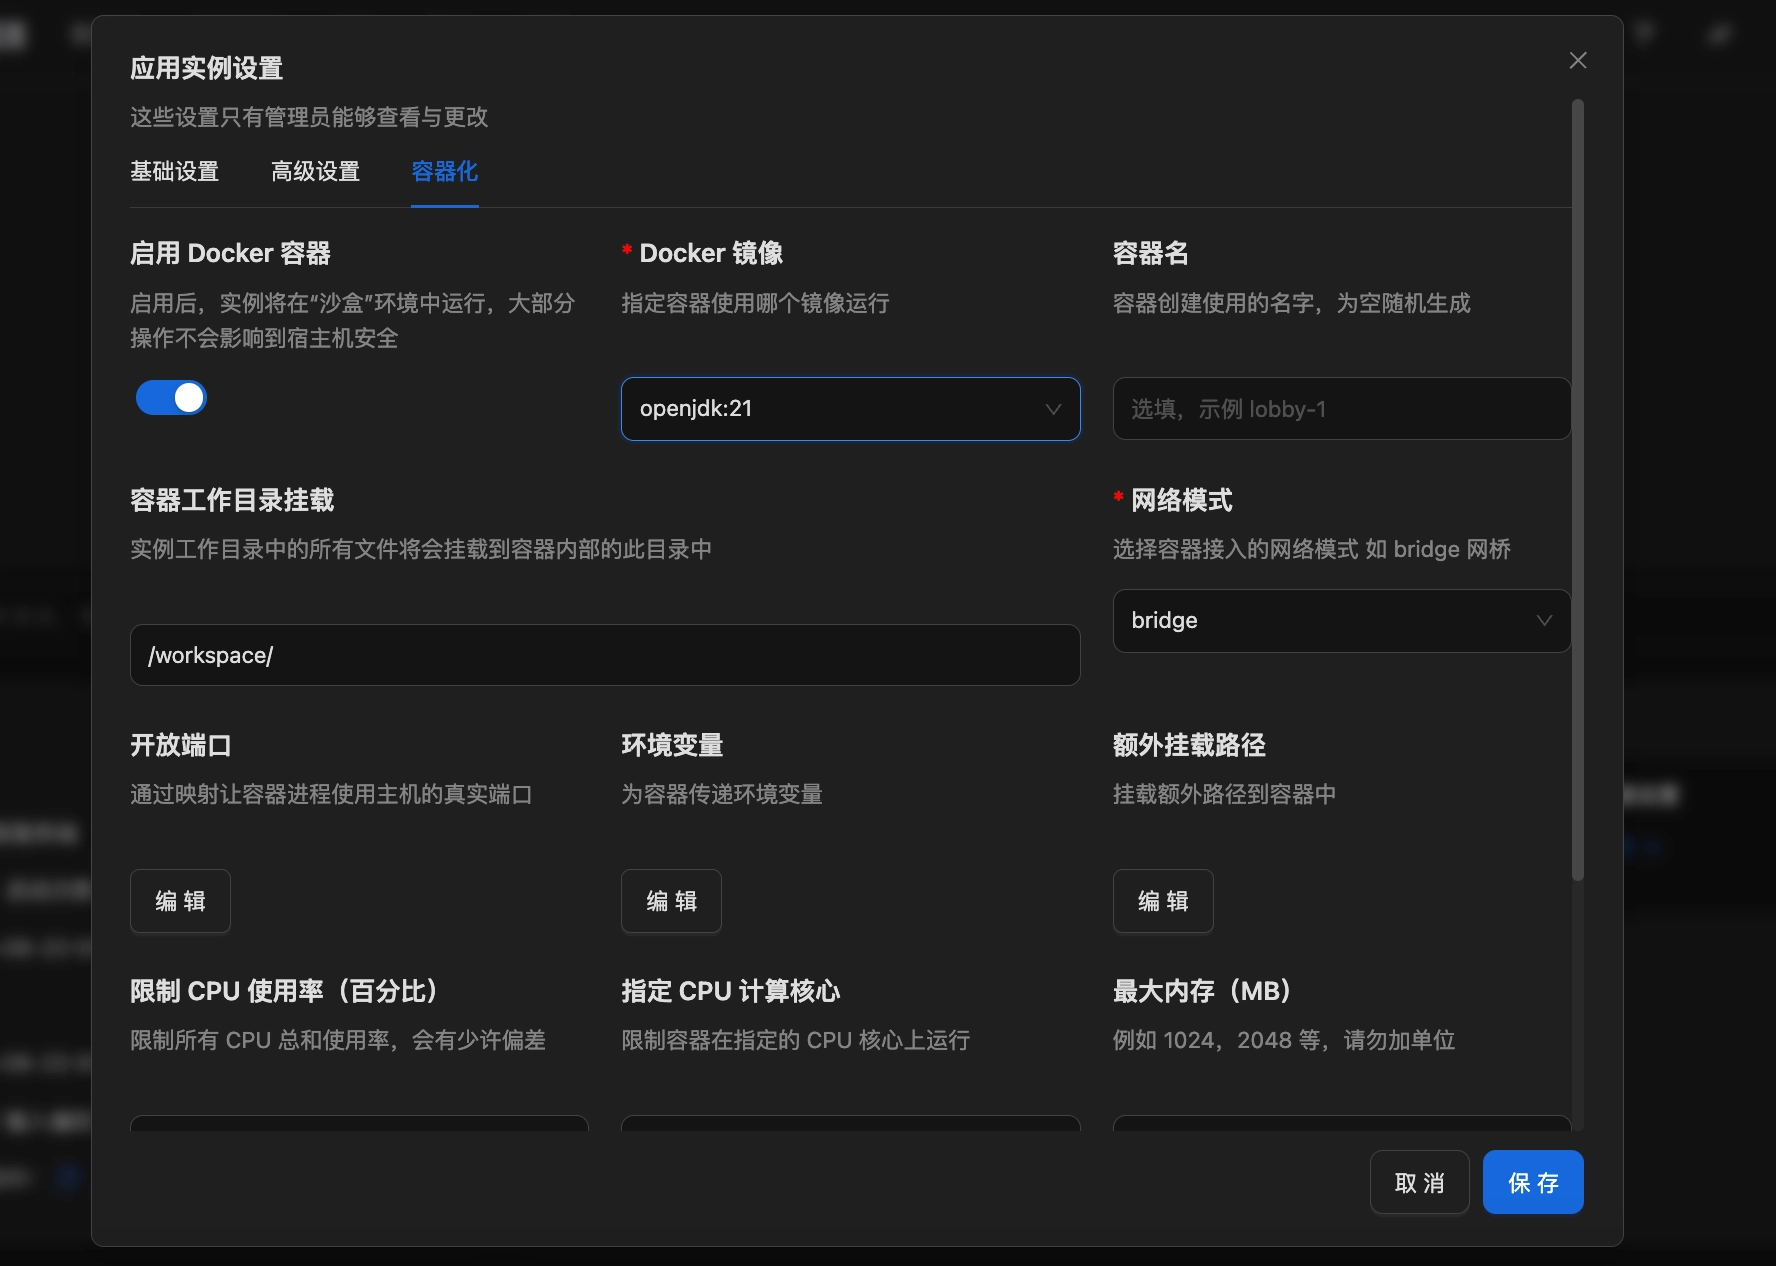Viewport: 1776px width, 1266px height.
Task: Open 编辑 for 额外挂载路径
Action: pos(1163,901)
